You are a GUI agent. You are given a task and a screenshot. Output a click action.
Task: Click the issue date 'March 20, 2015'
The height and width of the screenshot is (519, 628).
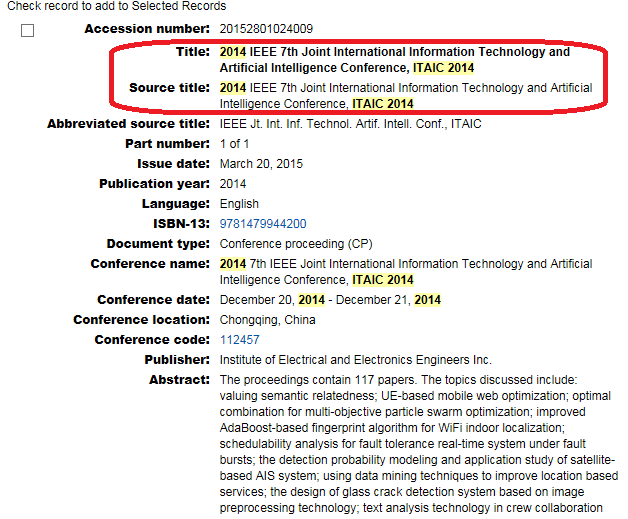point(261,164)
